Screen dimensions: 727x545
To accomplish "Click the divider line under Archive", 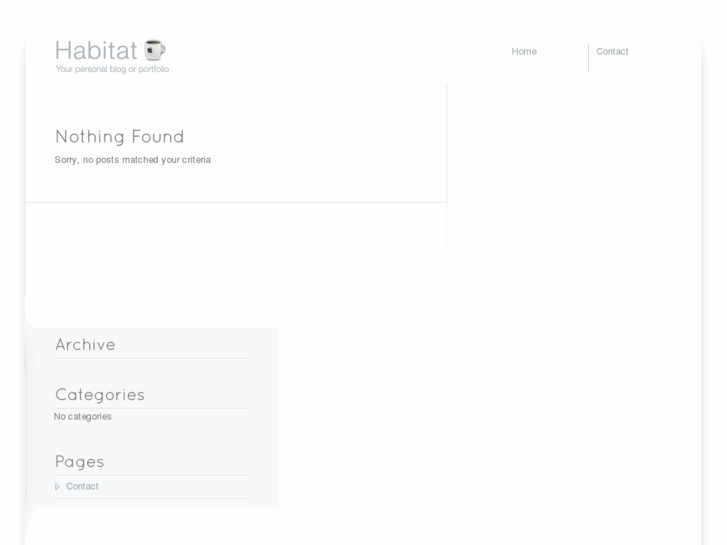I will coord(152,358).
